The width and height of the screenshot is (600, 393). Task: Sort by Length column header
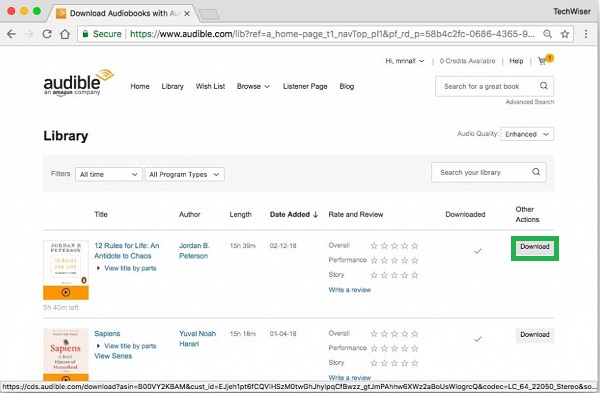click(x=240, y=215)
